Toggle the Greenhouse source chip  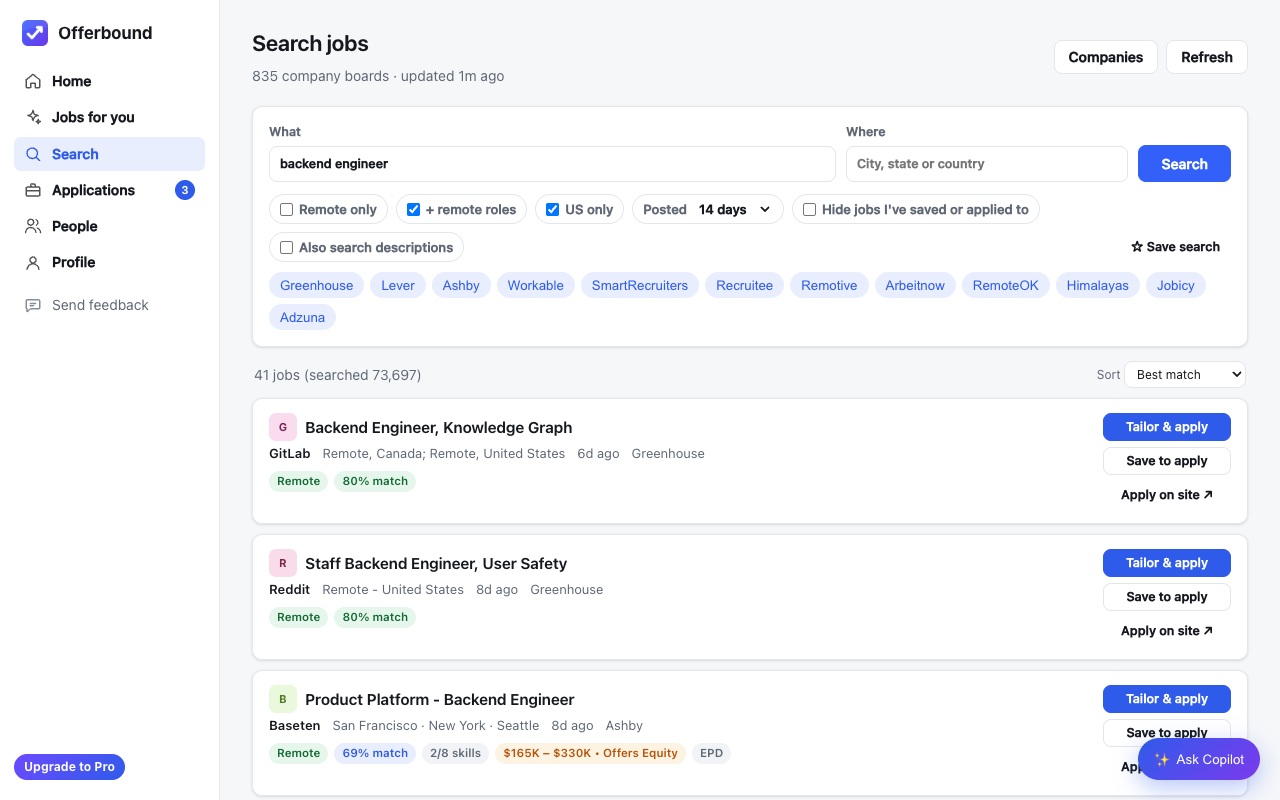coord(317,285)
